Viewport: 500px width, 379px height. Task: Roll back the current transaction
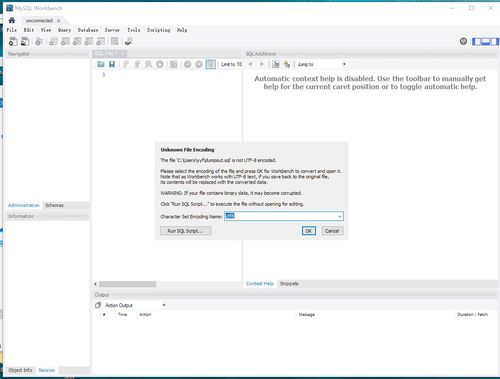click(199, 64)
